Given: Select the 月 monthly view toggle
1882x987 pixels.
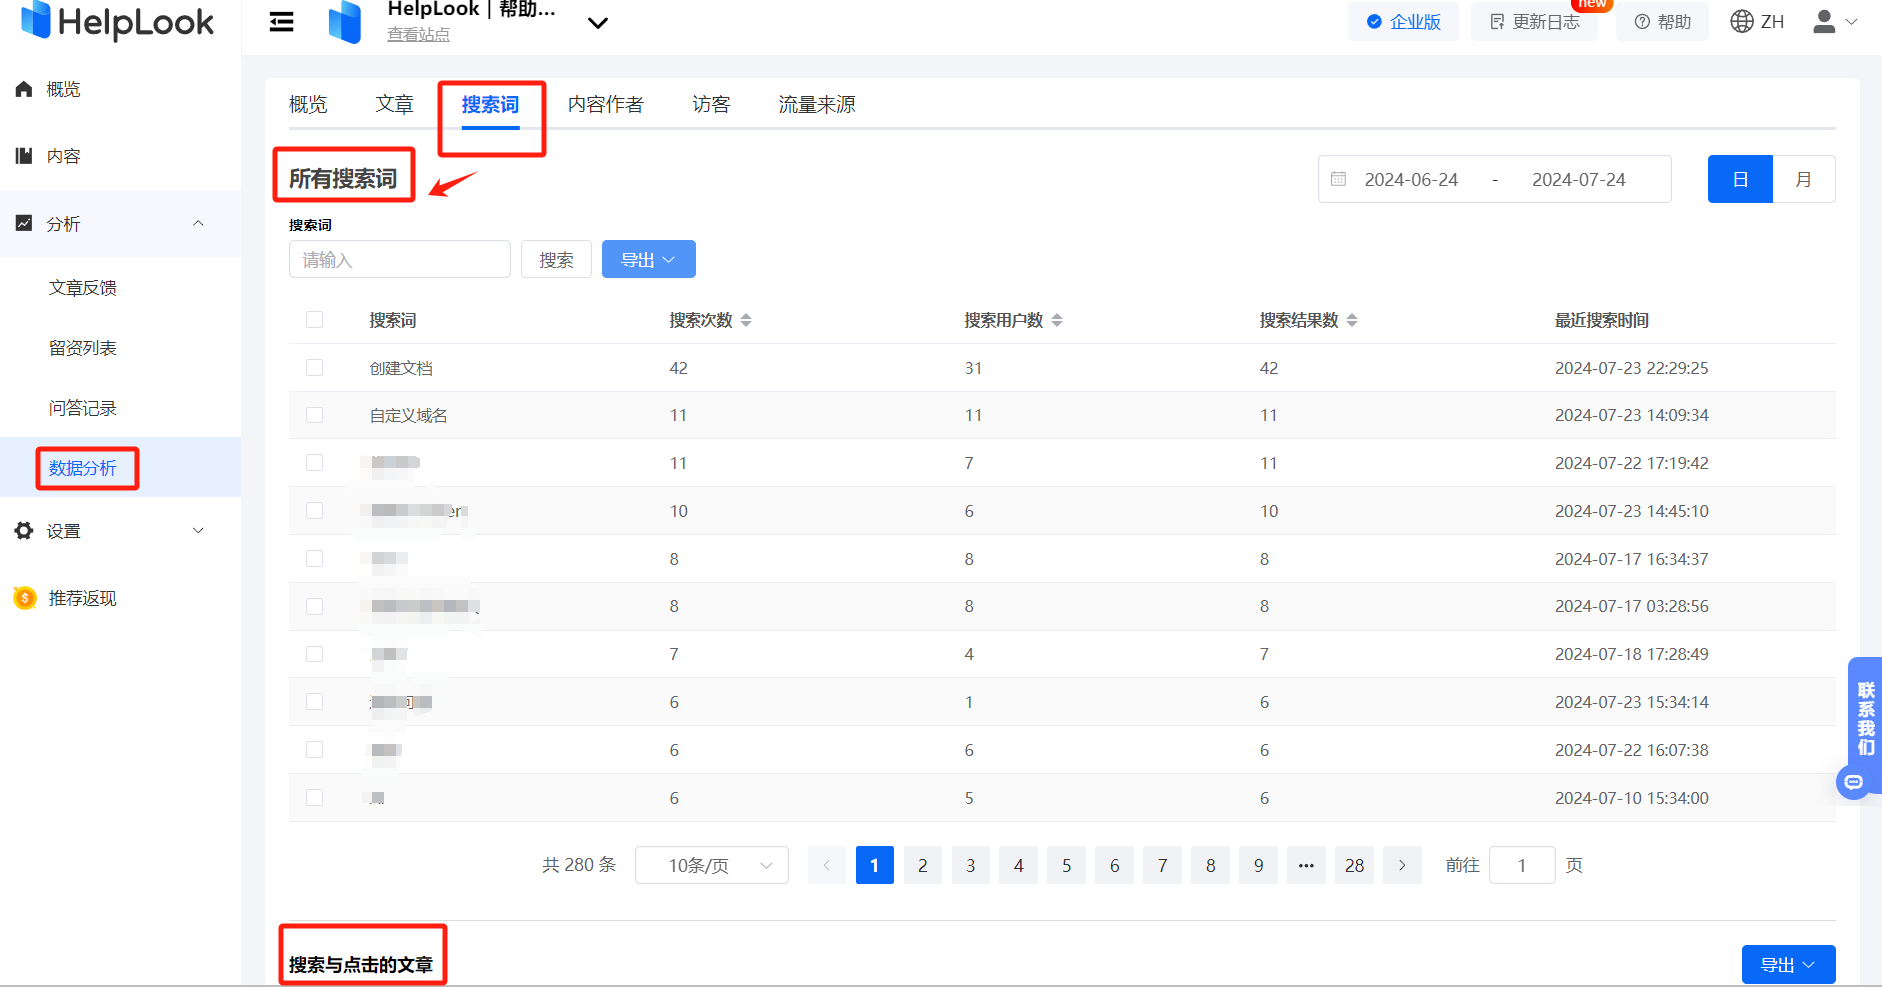Looking at the screenshot, I should pos(1804,179).
